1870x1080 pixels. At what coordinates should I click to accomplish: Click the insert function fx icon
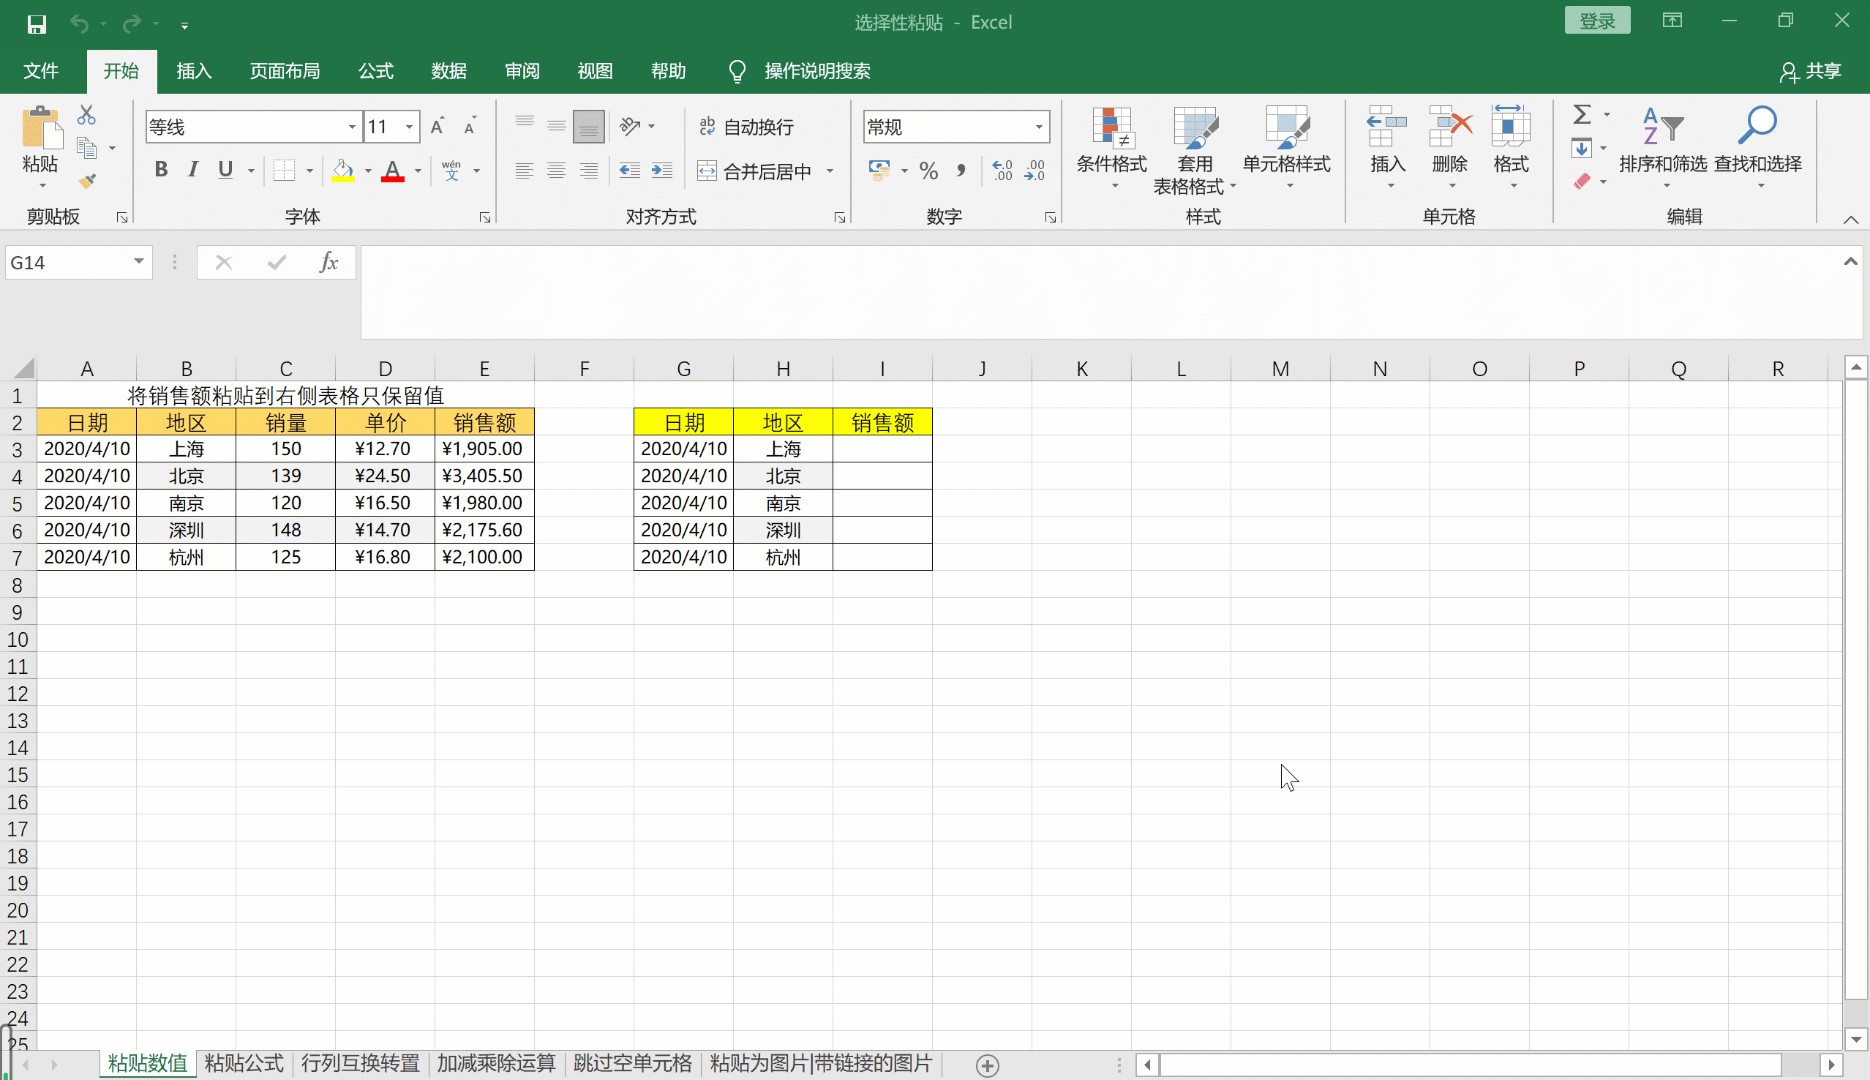coord(328,262)
